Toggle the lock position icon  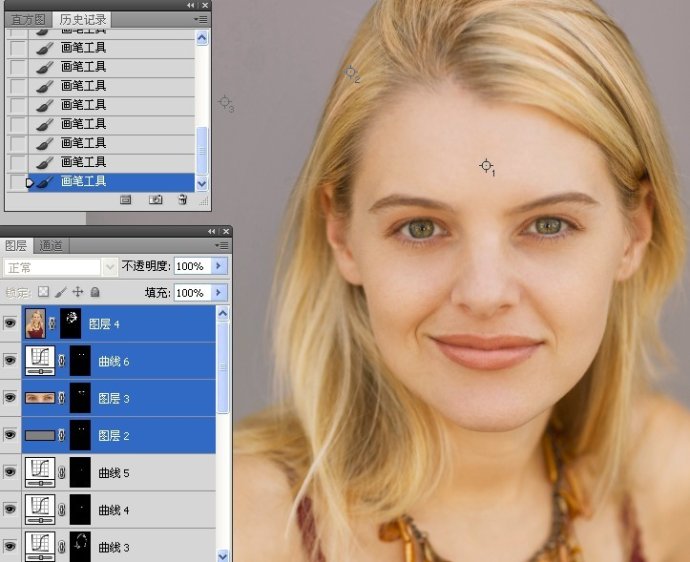pos(78,292)
